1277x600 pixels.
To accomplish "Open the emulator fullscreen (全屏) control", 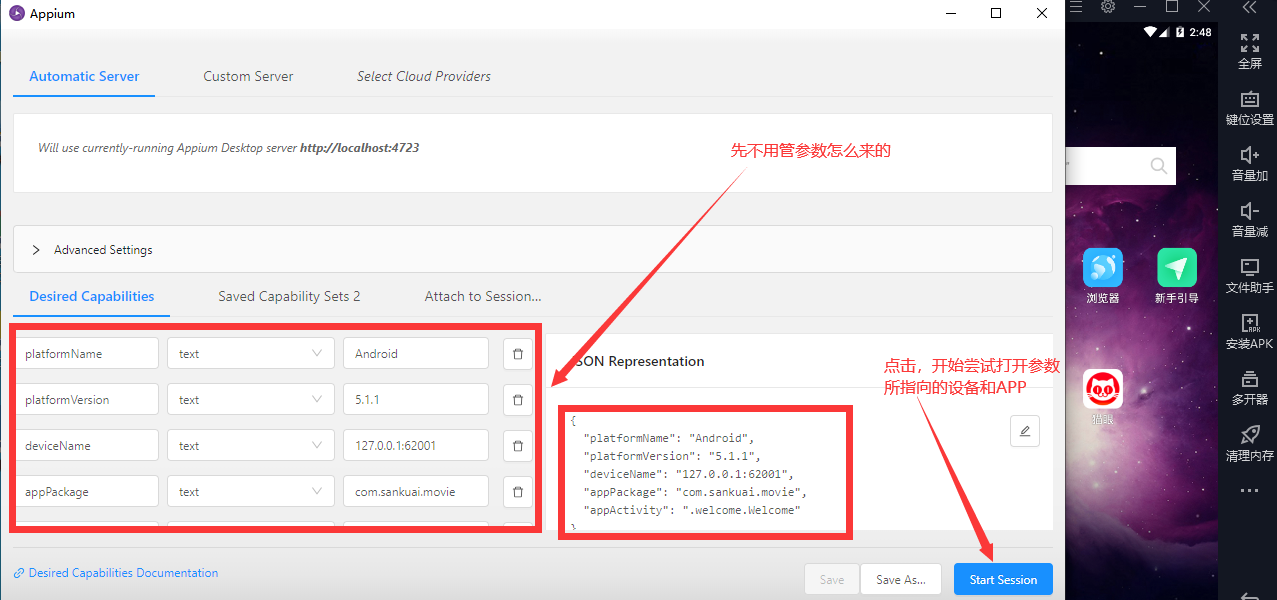I will click(1250, 51).
